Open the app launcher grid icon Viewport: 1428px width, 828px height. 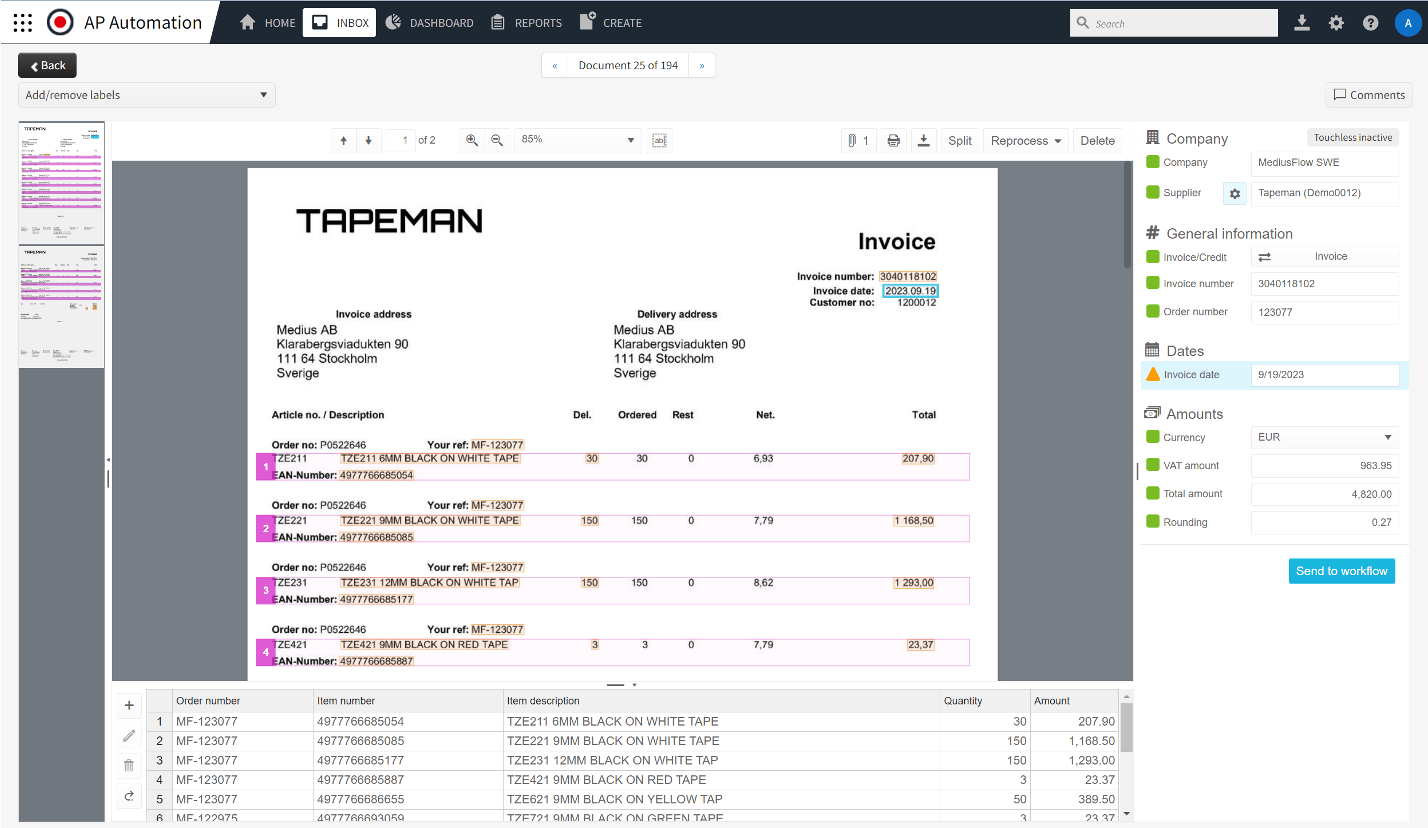(x=22, y=22)
